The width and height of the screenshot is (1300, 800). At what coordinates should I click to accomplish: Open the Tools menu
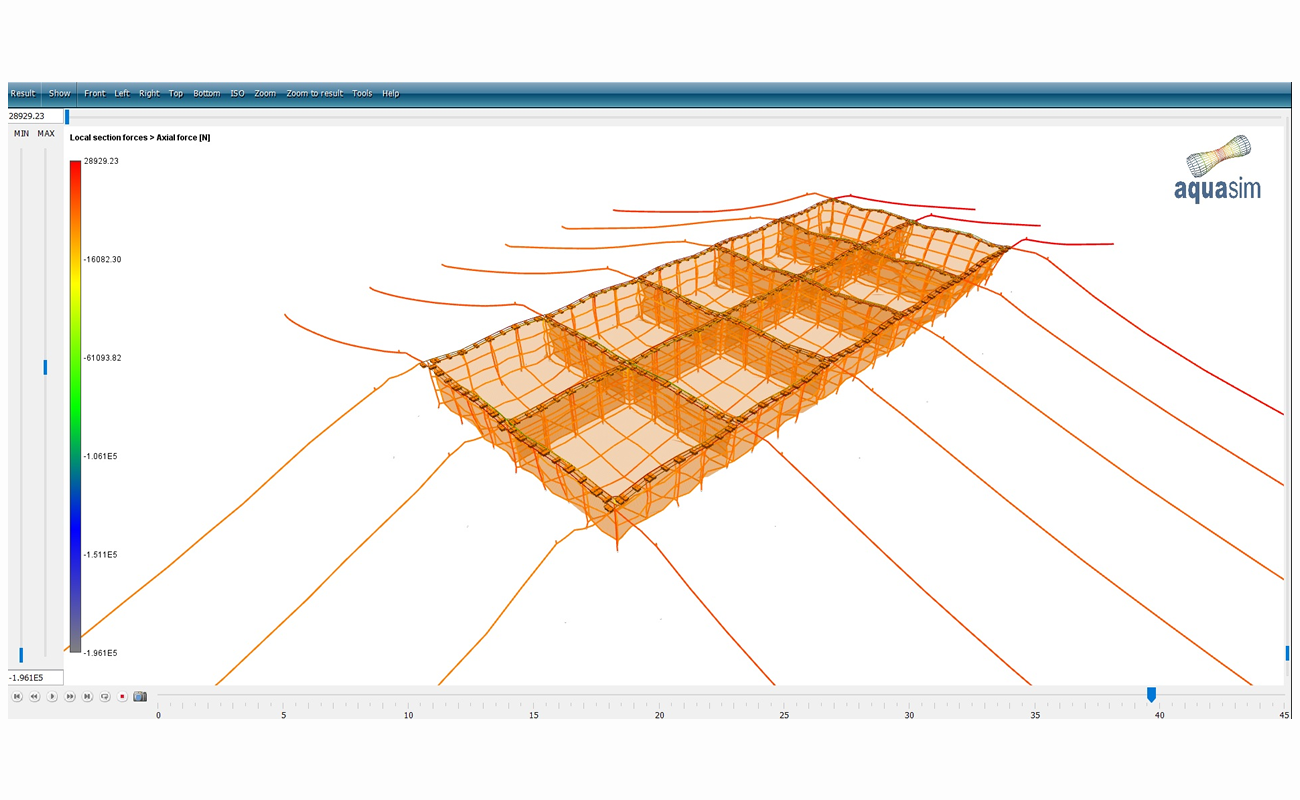[x=362, y=93]
